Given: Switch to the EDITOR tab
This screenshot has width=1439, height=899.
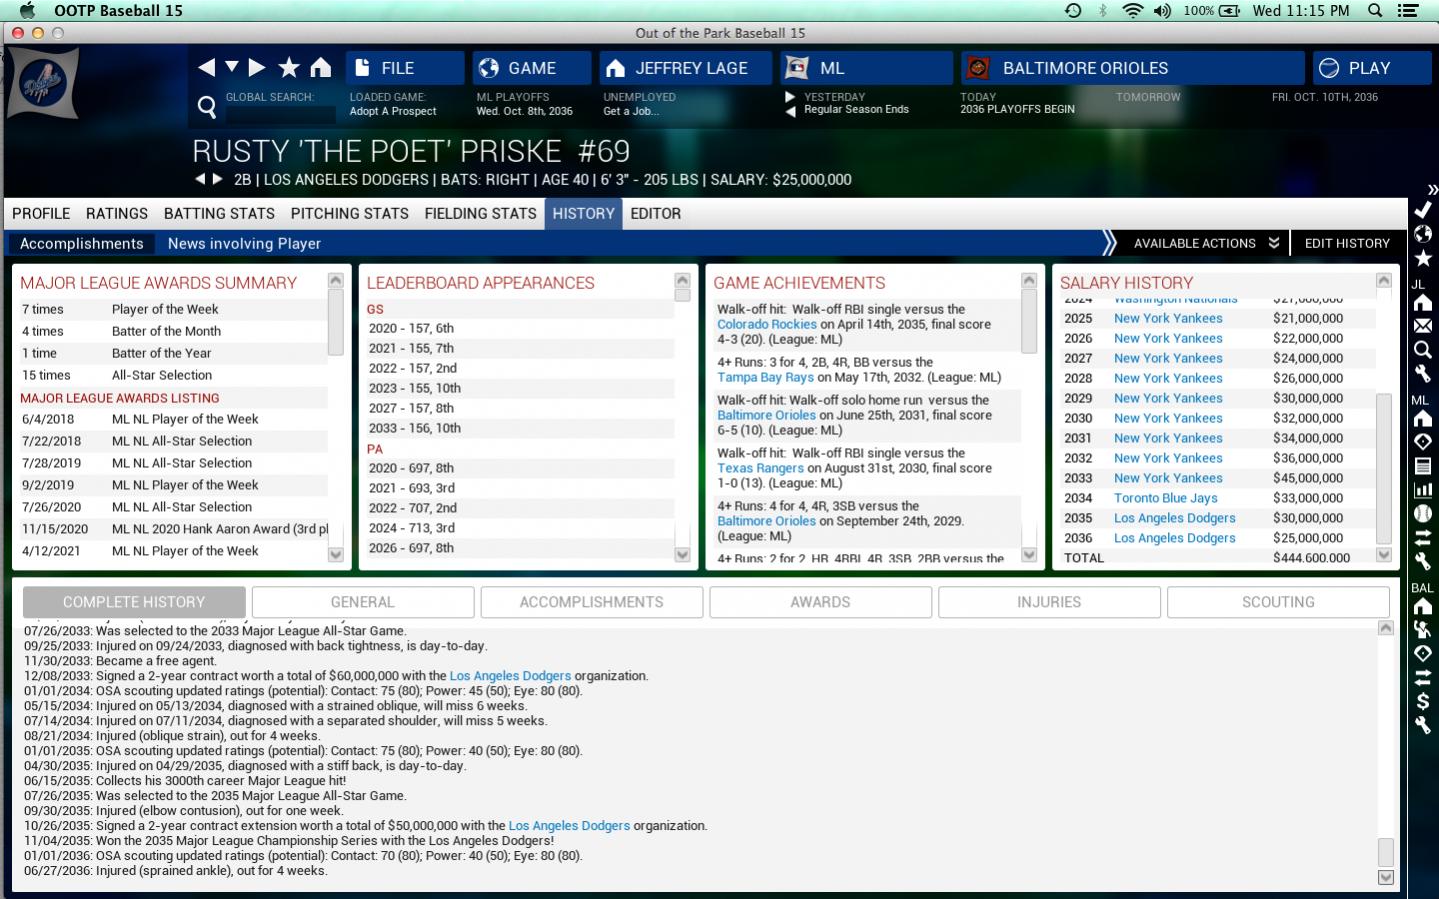Looking at the screenshot, I should pyautogui.click(x=655, y=213).
